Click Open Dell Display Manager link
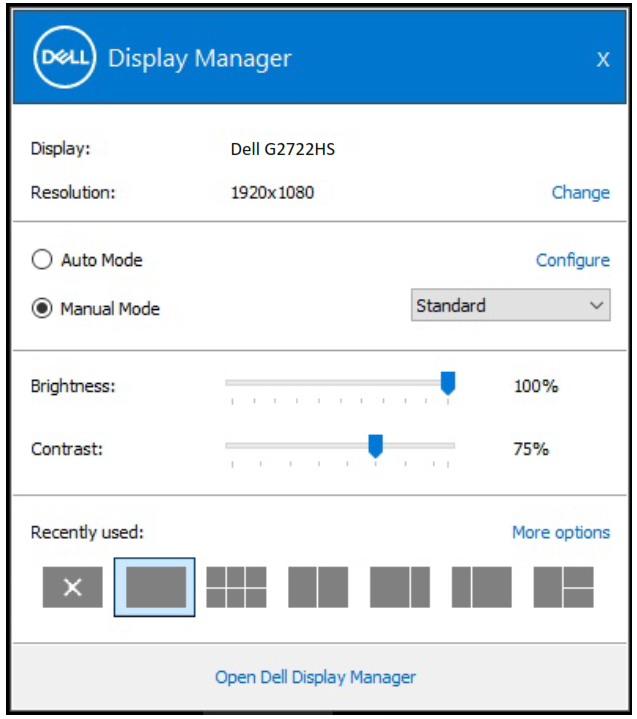 tap(315, 677)
